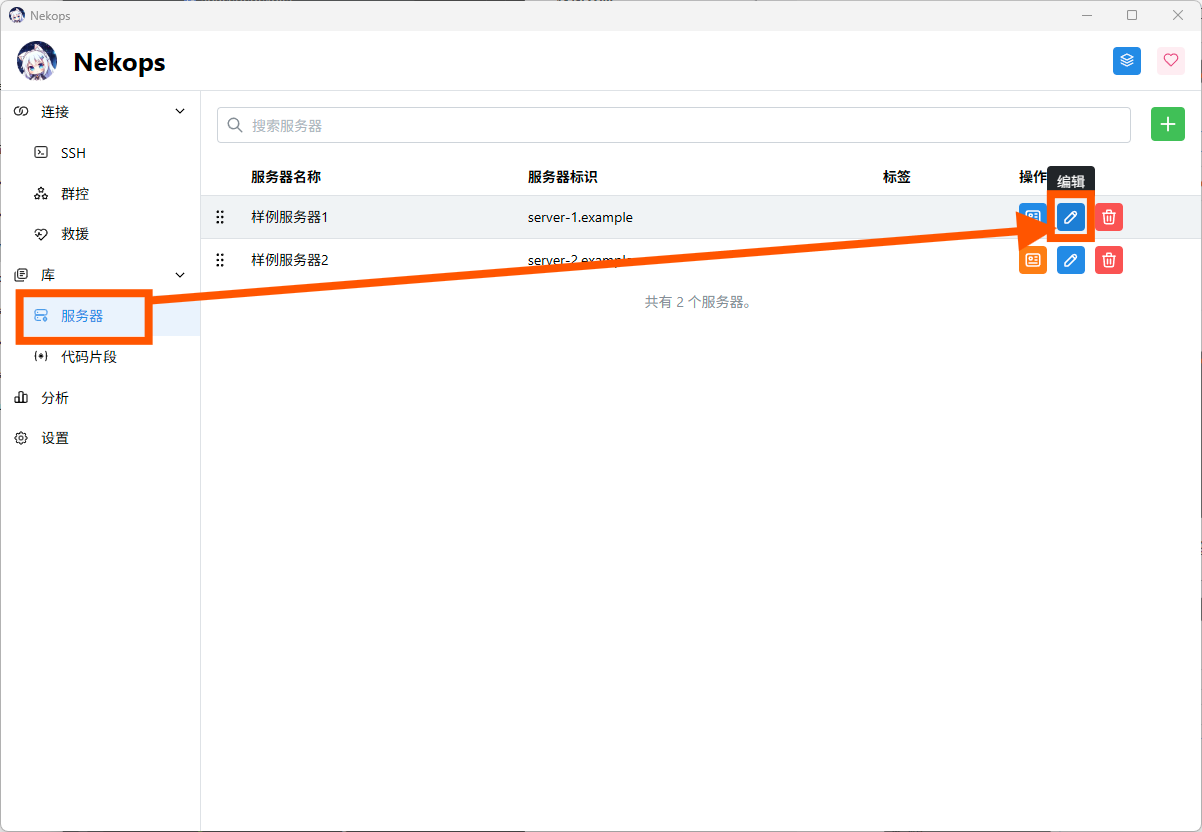The width and height of the screenshot is (1202, 832).
Task: Grab the drag handle of 样例服务器2
Action: point(220,260)
